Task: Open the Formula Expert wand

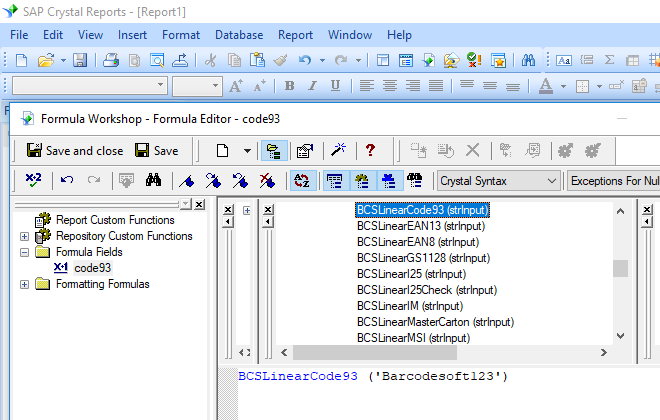Action: click(x=338, y=150)
